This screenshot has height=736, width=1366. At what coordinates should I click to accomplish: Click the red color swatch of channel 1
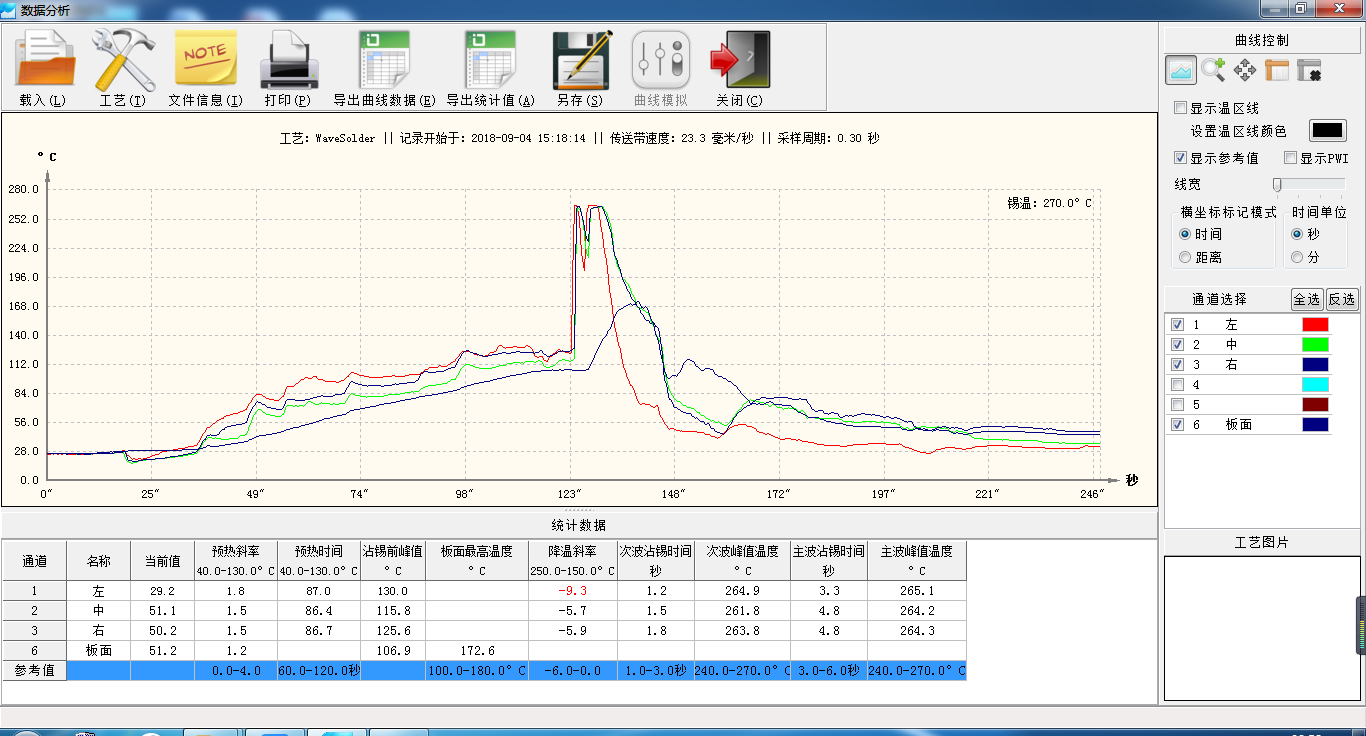1315,324
